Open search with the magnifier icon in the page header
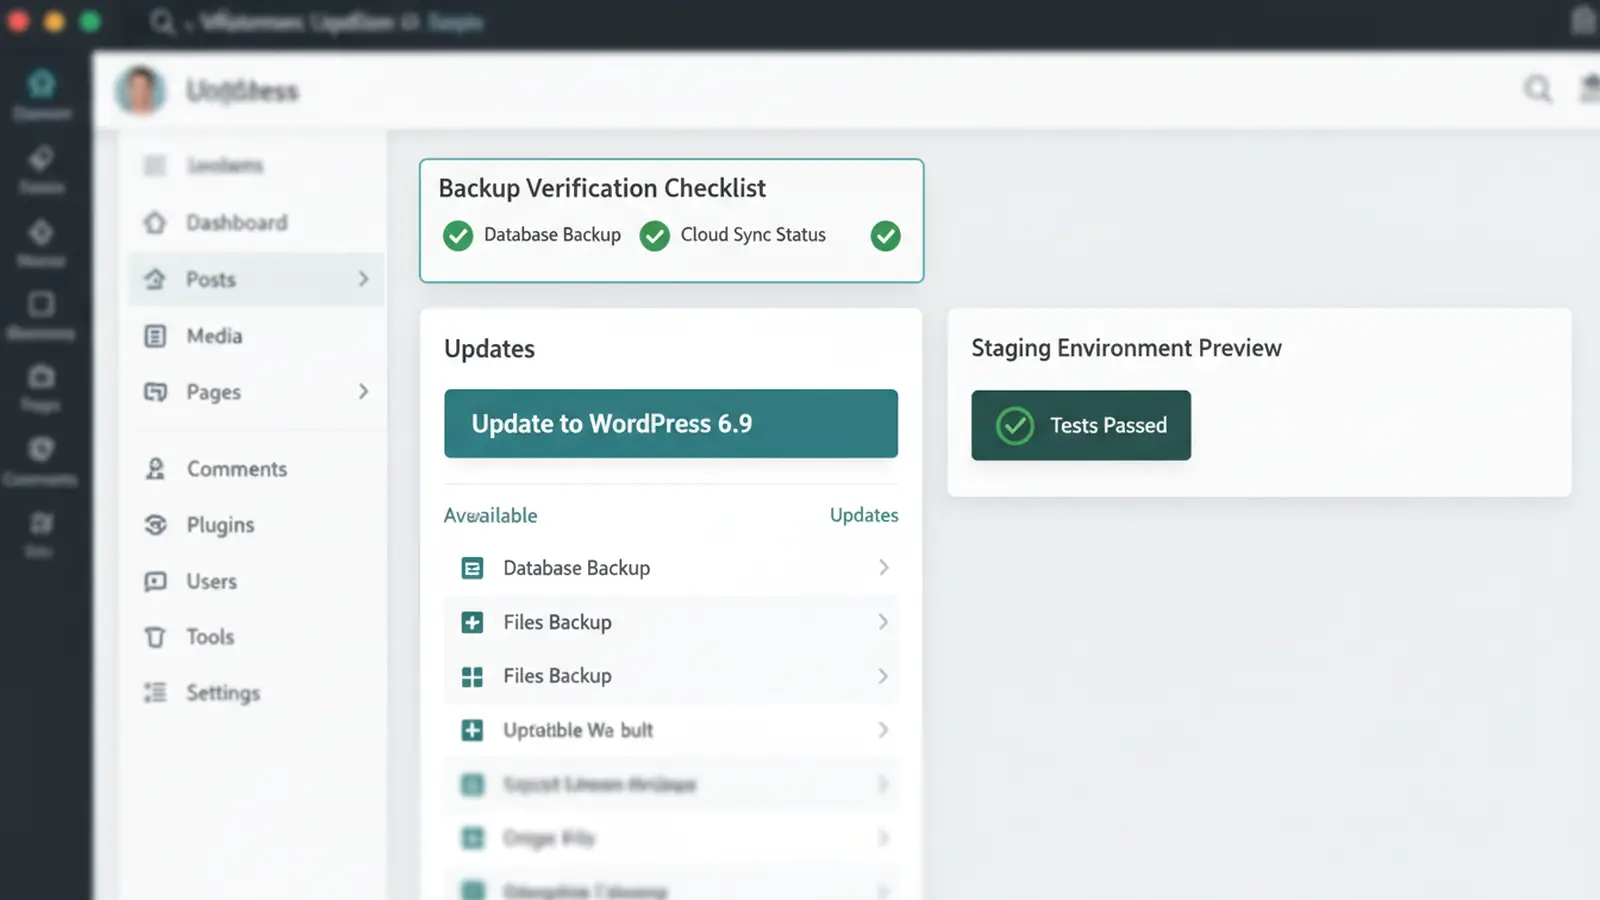The width and height of the screenshot is (1600, 900). coord(1538,90)
